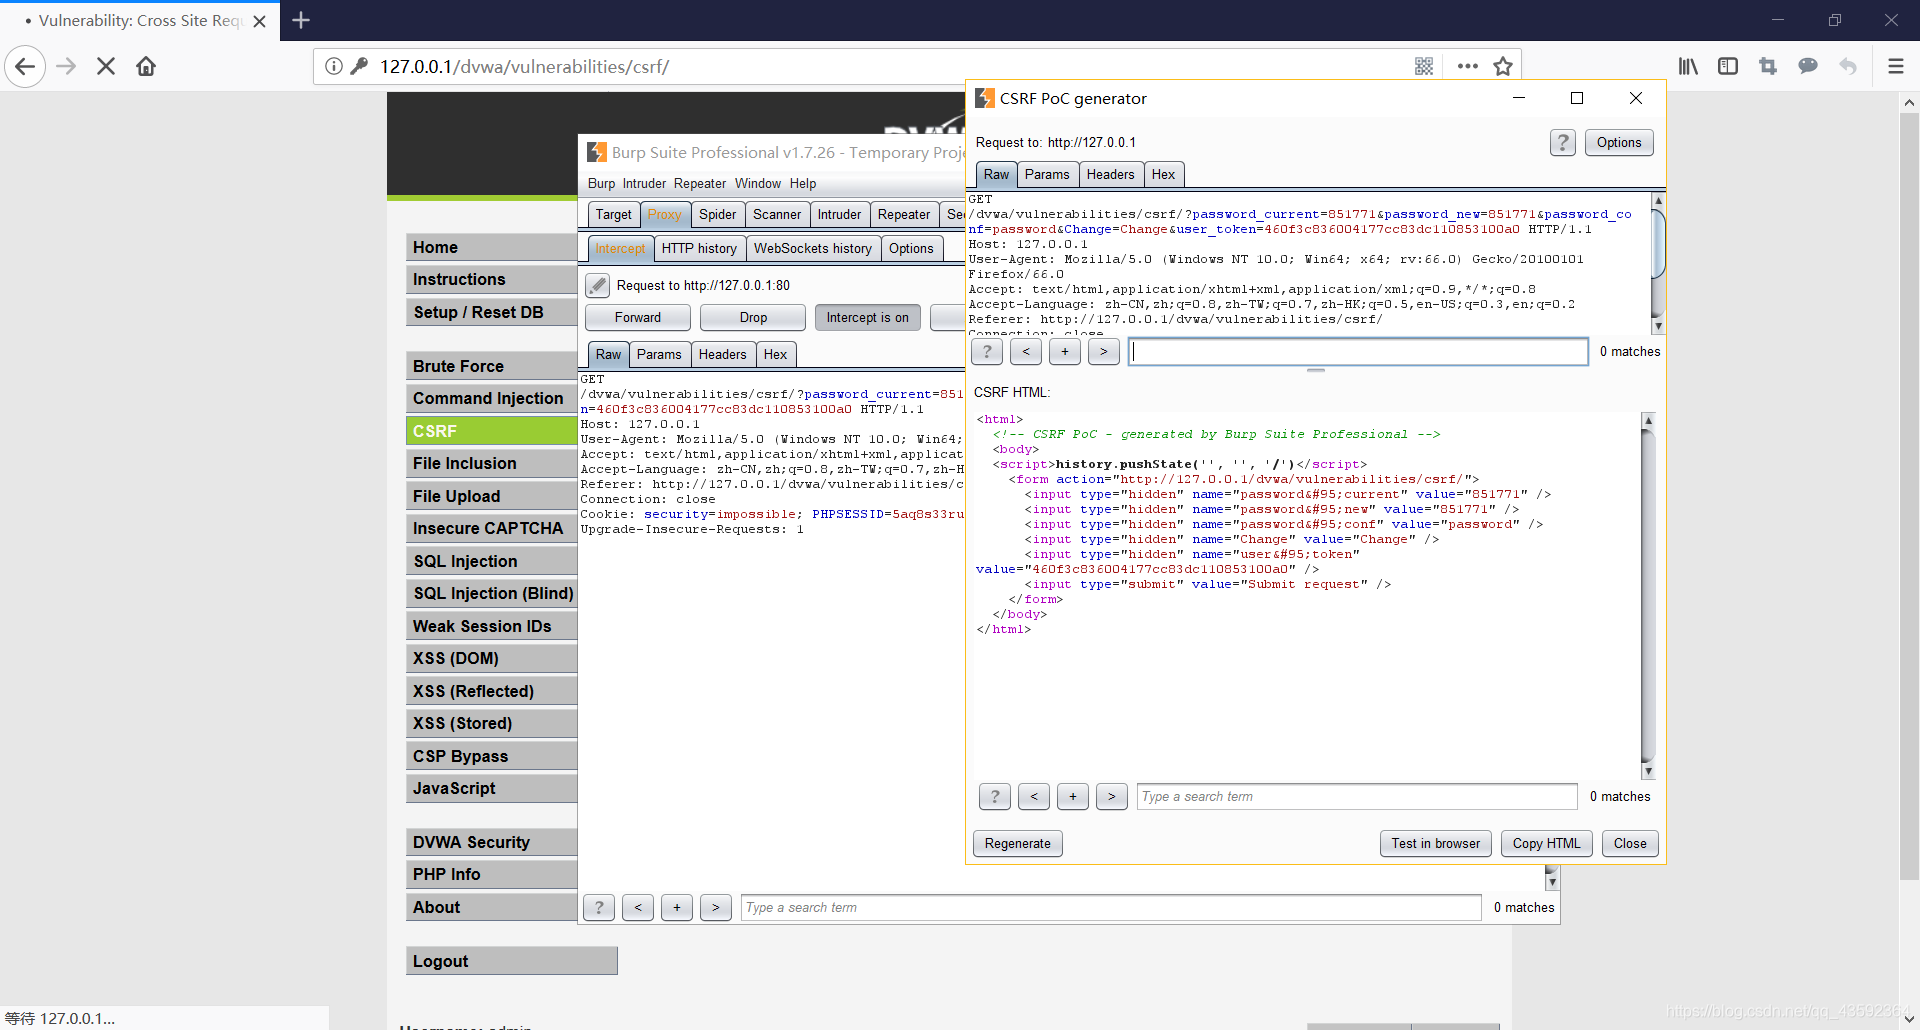Screen dimensions: 1920x1030
Task: Click plus button in CSRF HTML search bar
Action: point(1073,797)
